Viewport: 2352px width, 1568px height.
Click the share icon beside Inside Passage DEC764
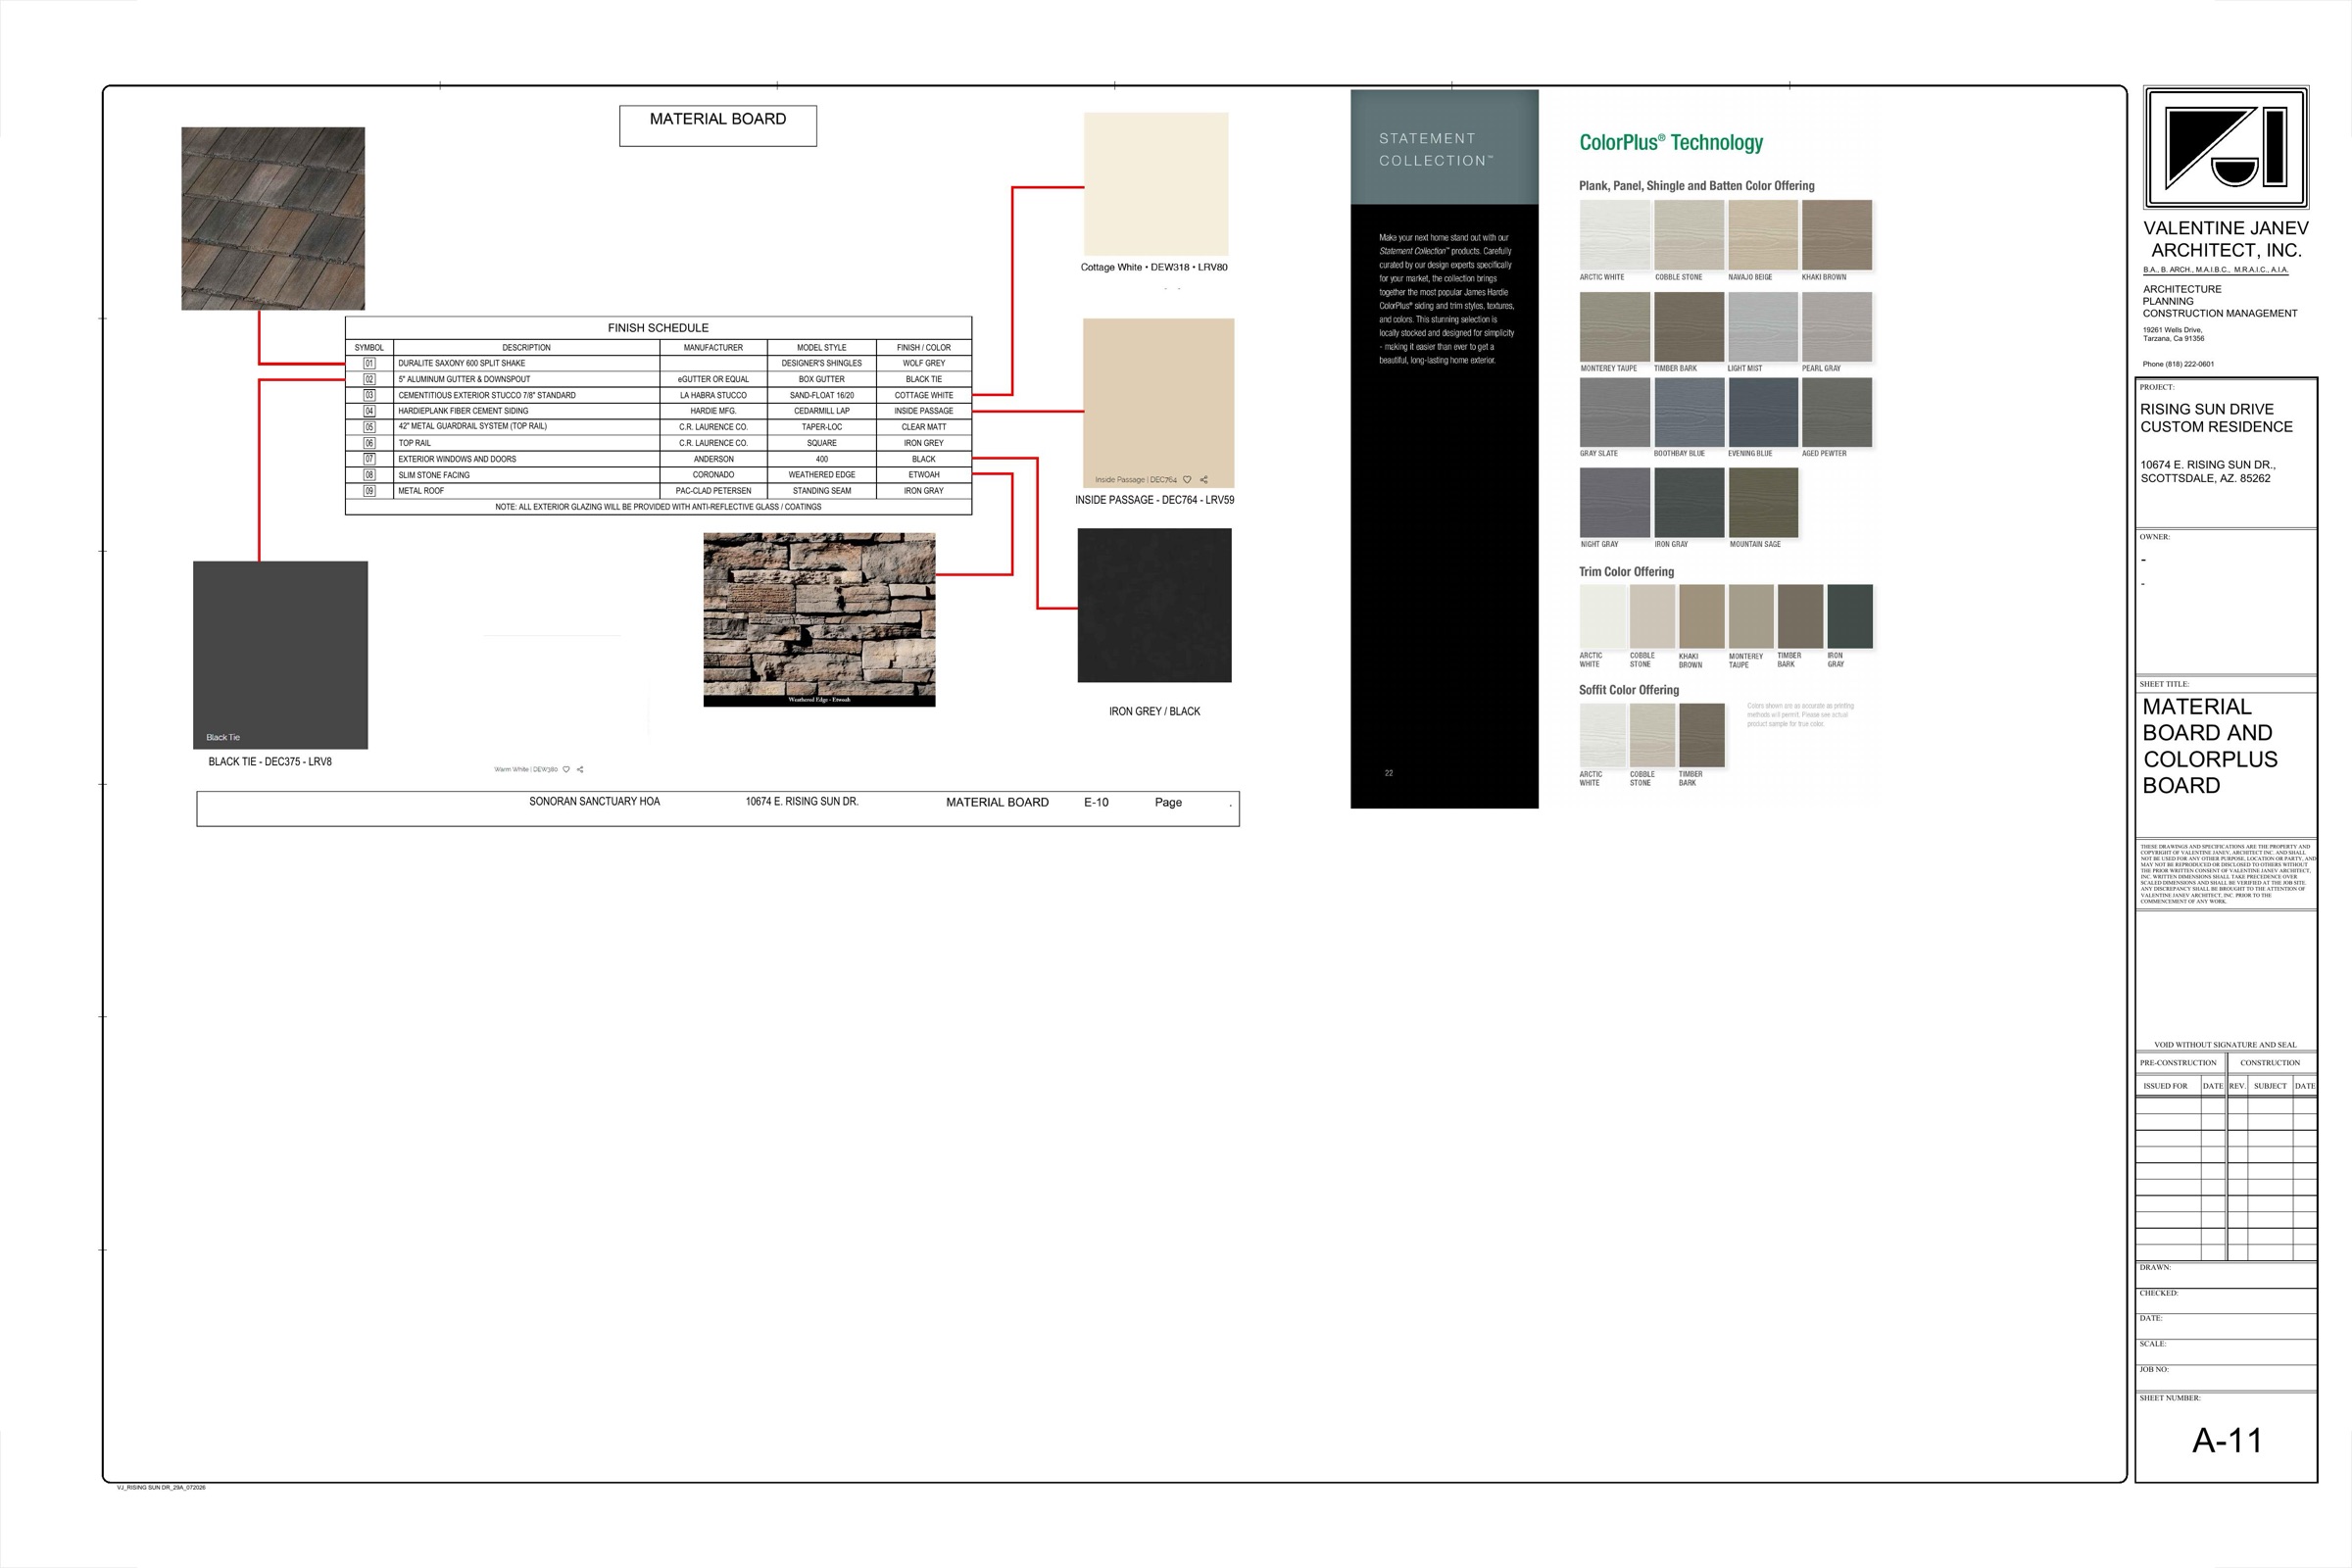click(x=1204, y=479)
